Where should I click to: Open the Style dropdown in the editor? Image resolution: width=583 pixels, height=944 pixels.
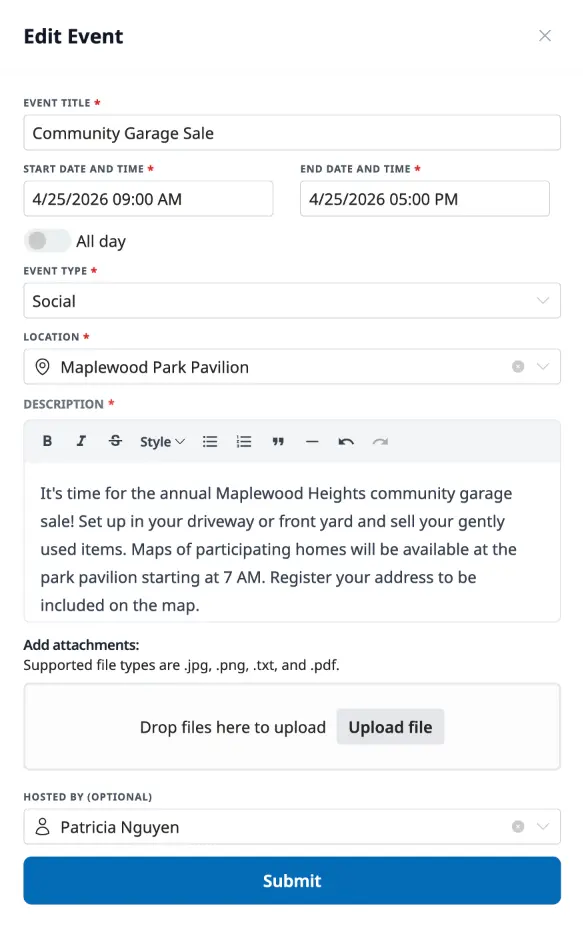tap(161, 441)
